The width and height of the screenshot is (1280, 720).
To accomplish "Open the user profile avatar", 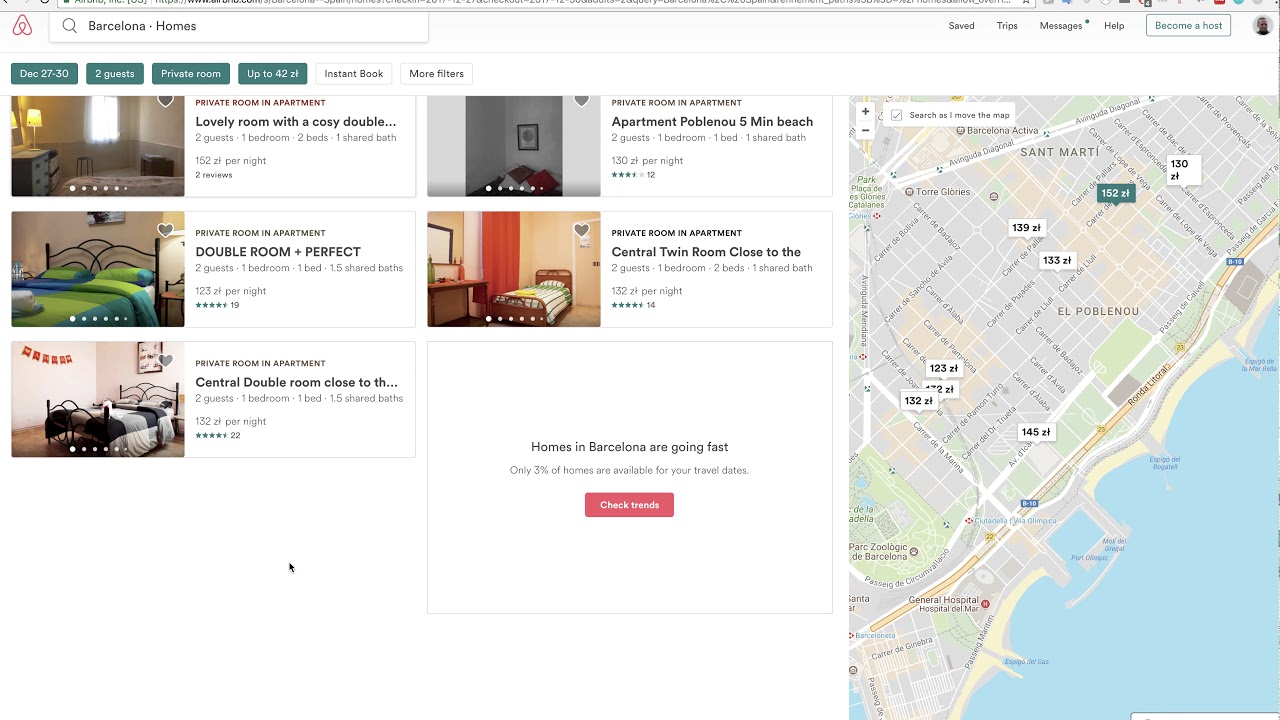I will click(x=1263, y=26).
